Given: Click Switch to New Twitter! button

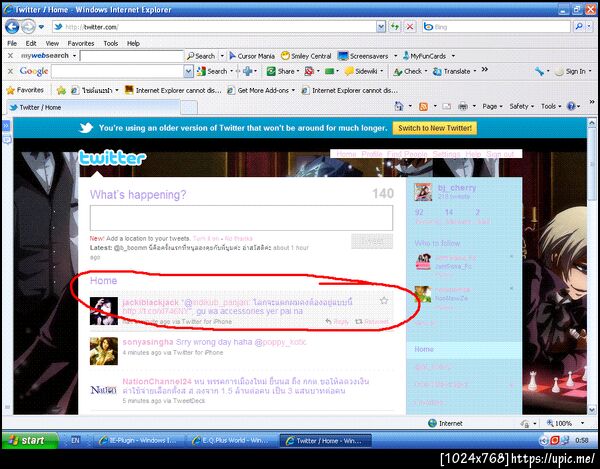Looking at the screenshot, I should tap(435, 128).
